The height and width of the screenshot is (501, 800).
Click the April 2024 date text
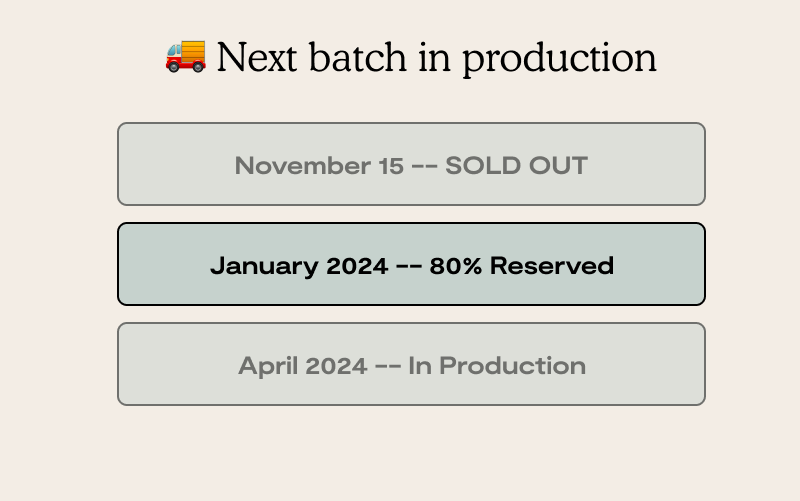(303, 366)
